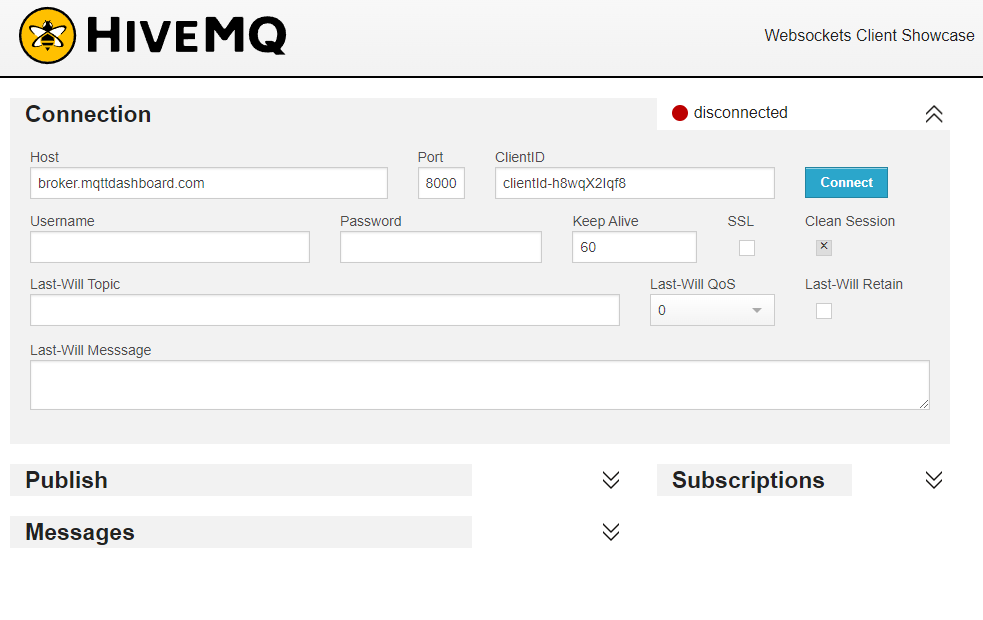Uncheck the Clean Session checkbox
Viewport: 983px width, 620px height.
pos(824,248)
